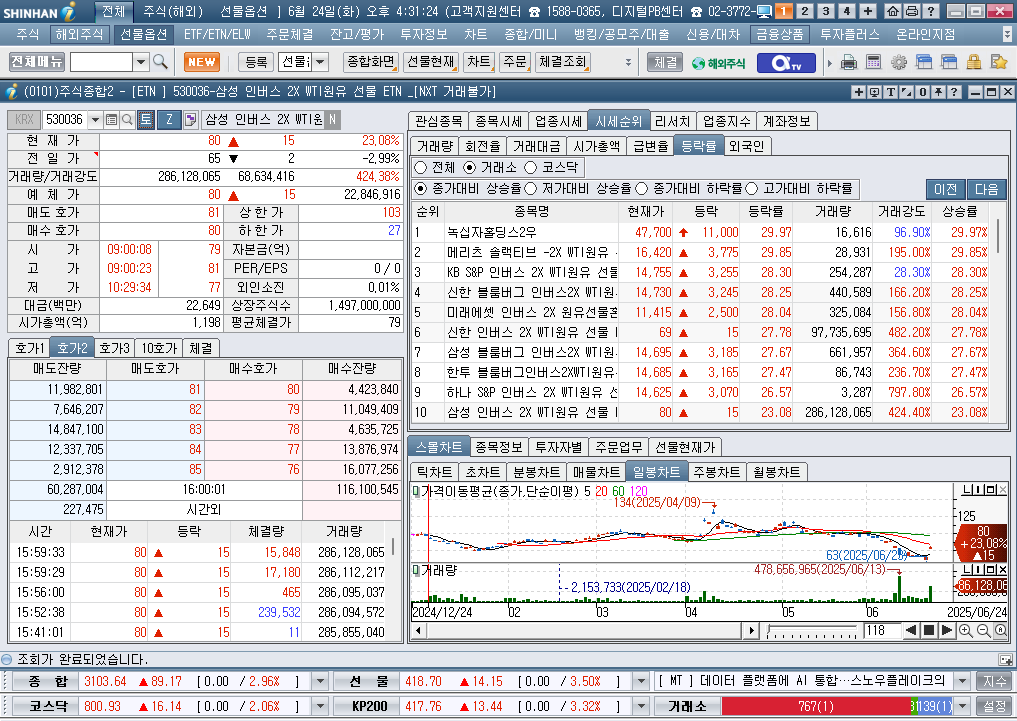Screen dimensions: 1017x721
Task: Open the 관심종목 tab
Action: (x=438, y=121)
